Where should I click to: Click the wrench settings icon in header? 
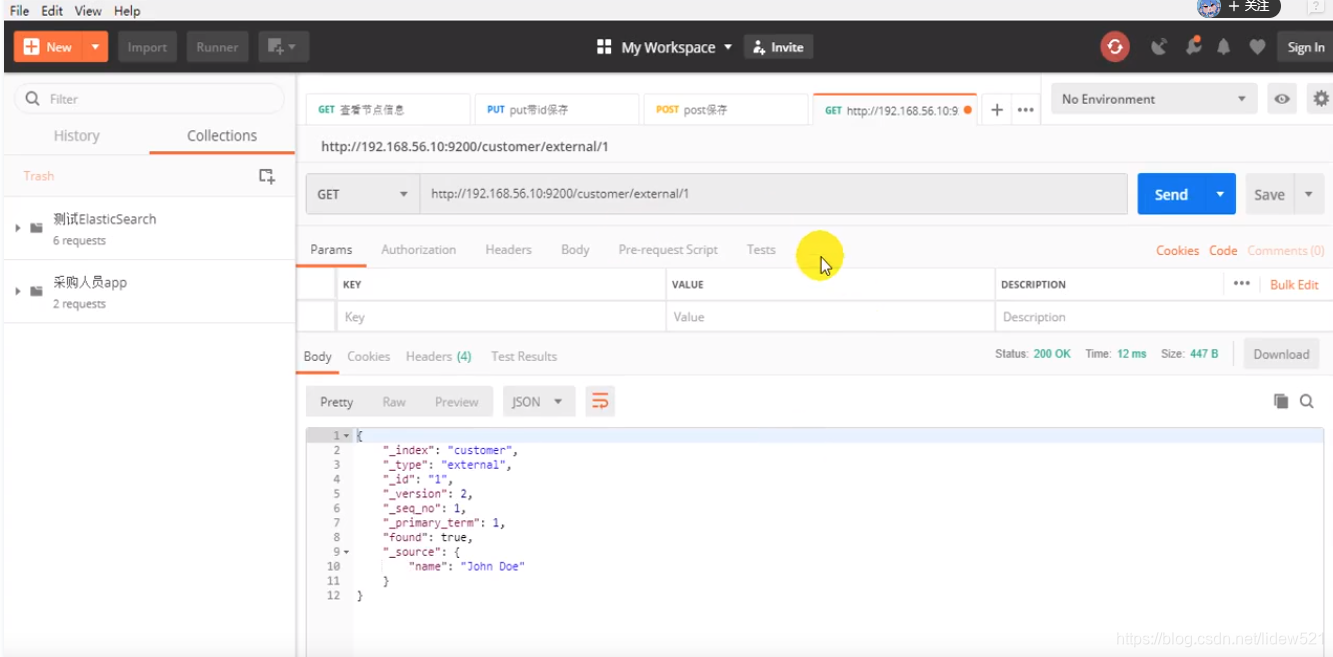pyautogui.click(x=1193, y=46)
